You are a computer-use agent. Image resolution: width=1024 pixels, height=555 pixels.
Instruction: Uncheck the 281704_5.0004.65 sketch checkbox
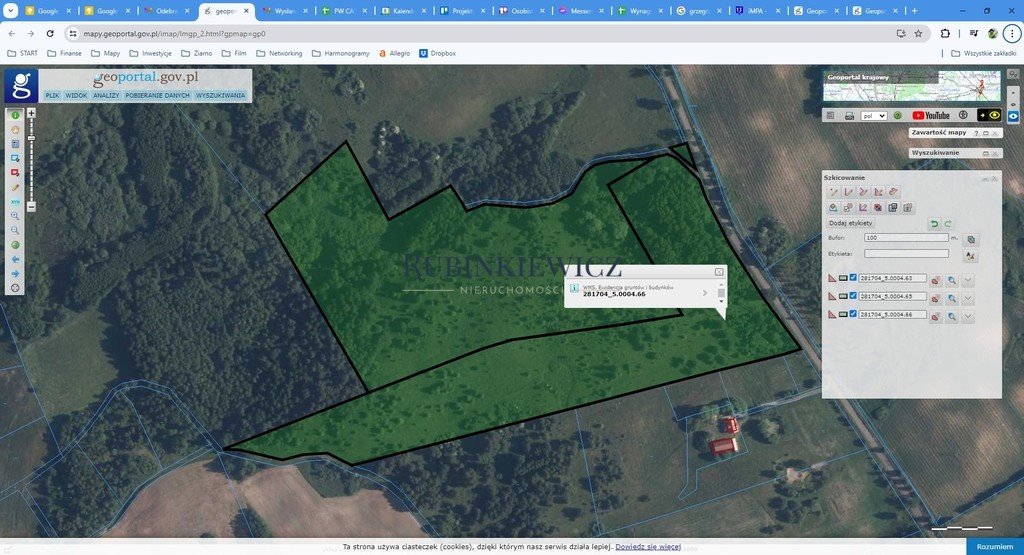pos(853,297)
